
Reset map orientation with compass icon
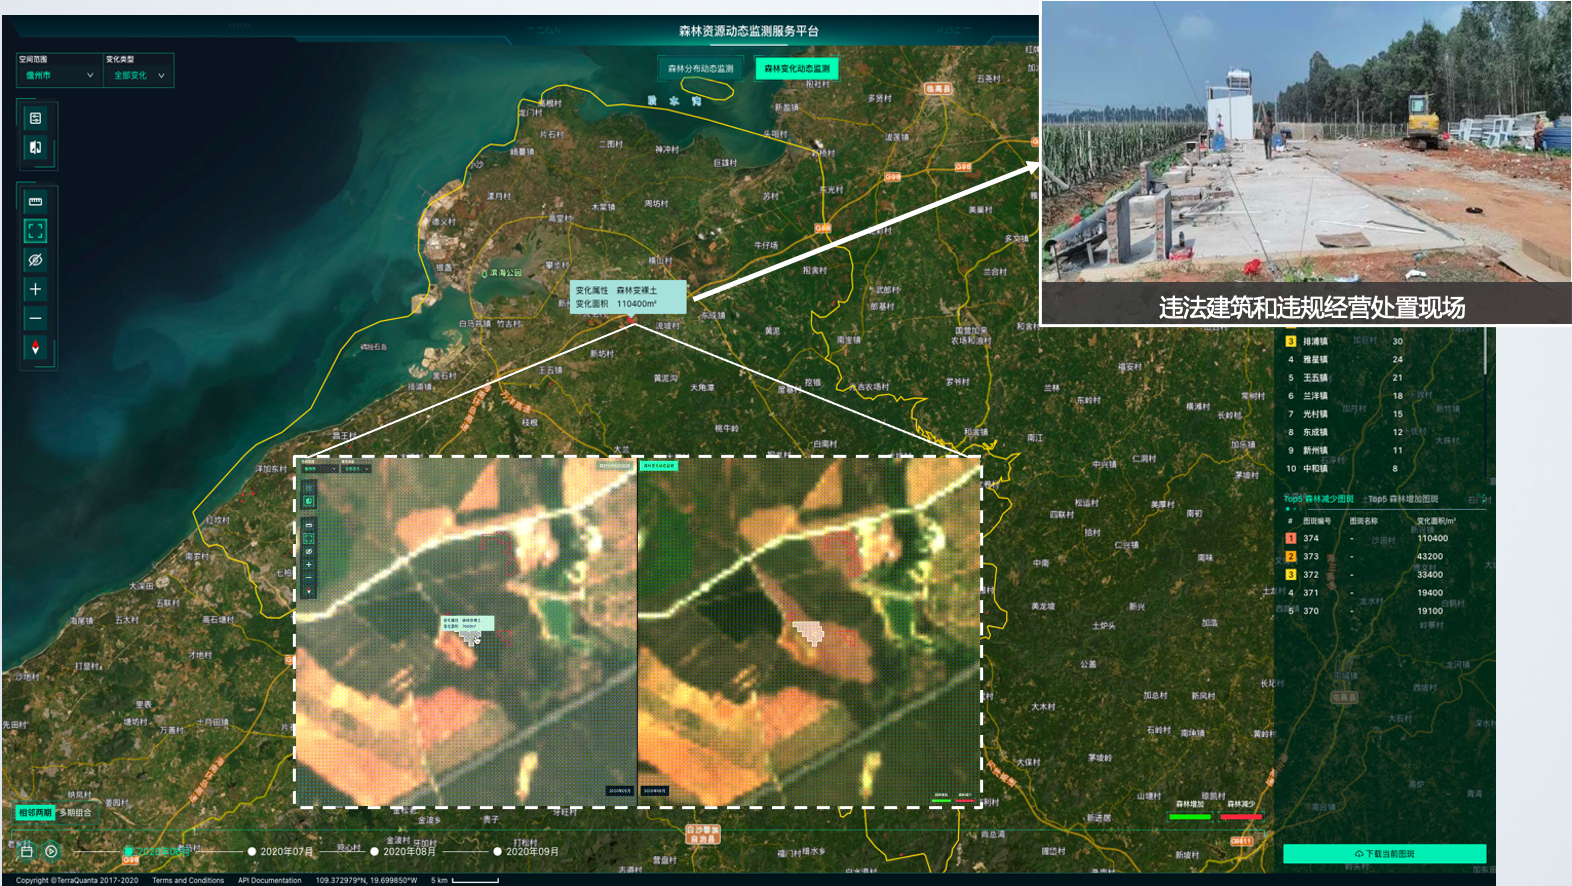(x=35, y=348)
